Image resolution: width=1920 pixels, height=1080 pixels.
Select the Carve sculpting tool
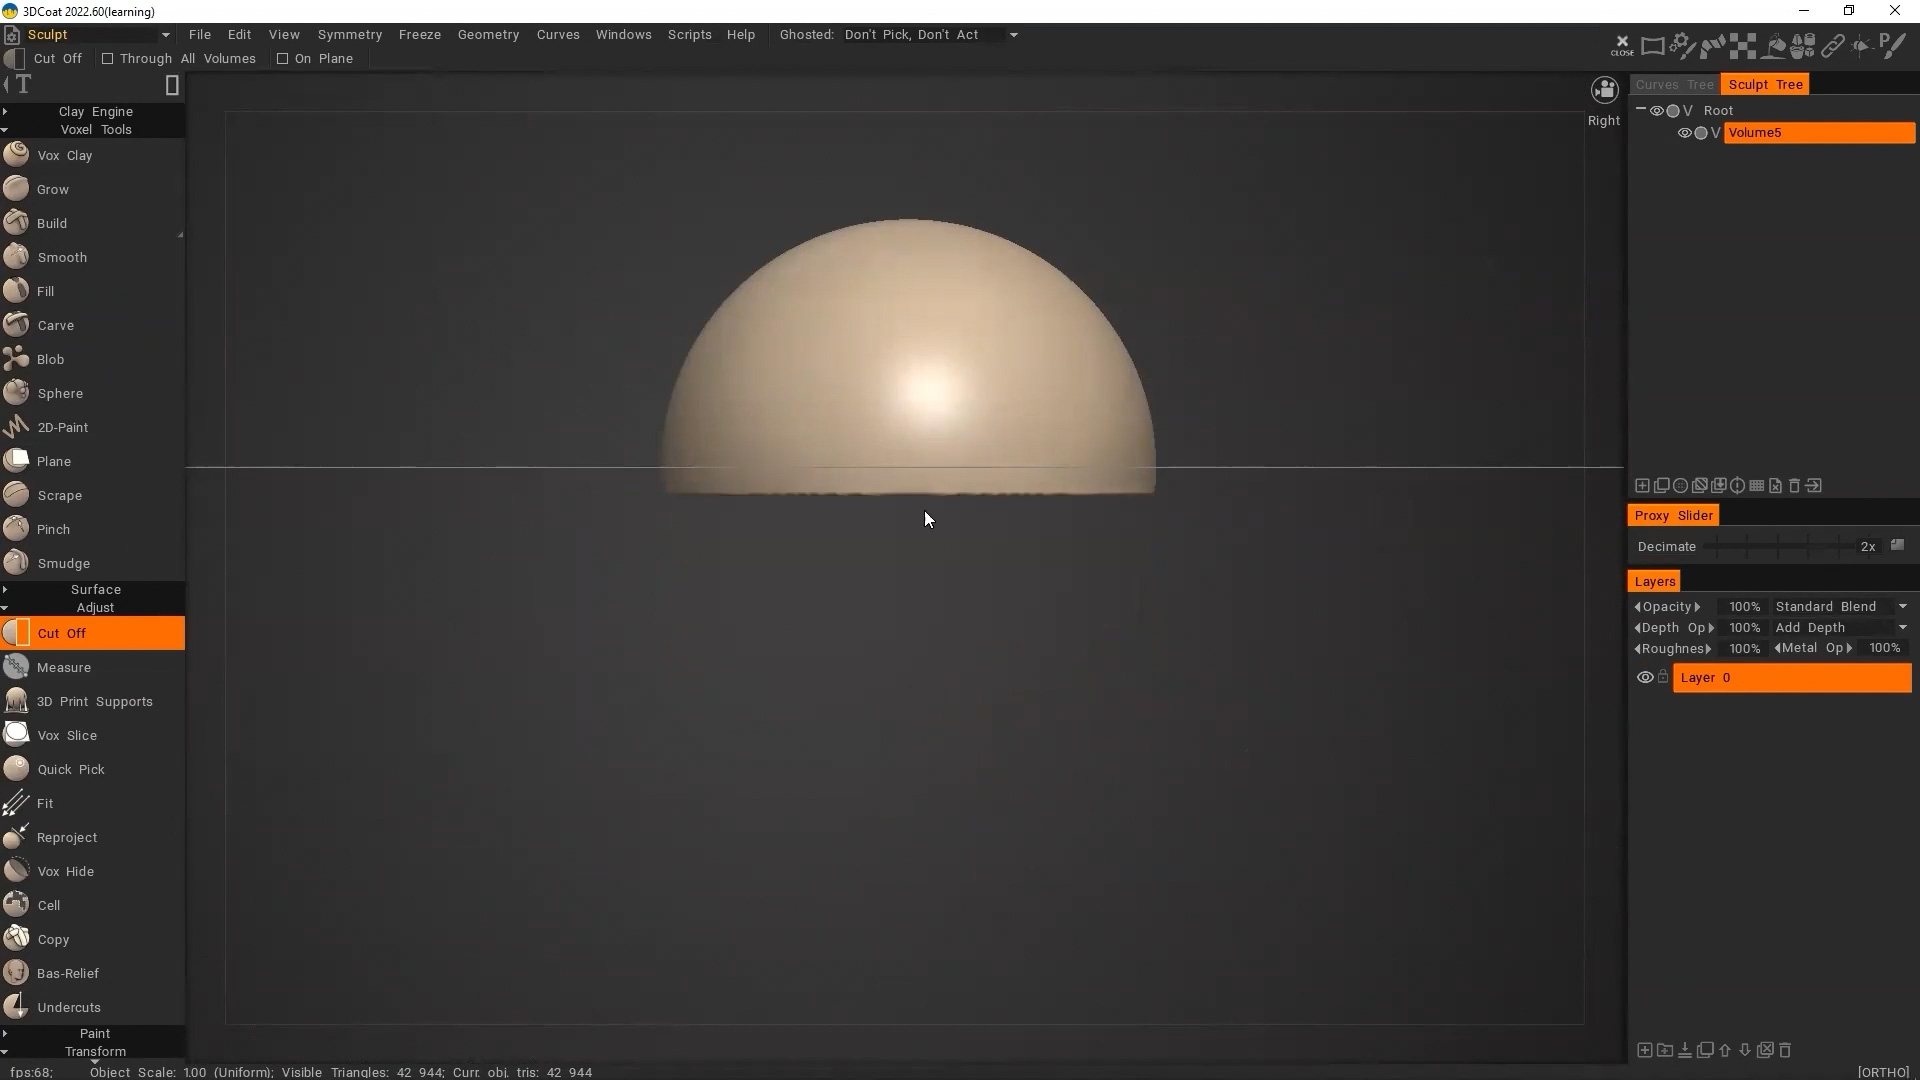click(x=55, y=326)
